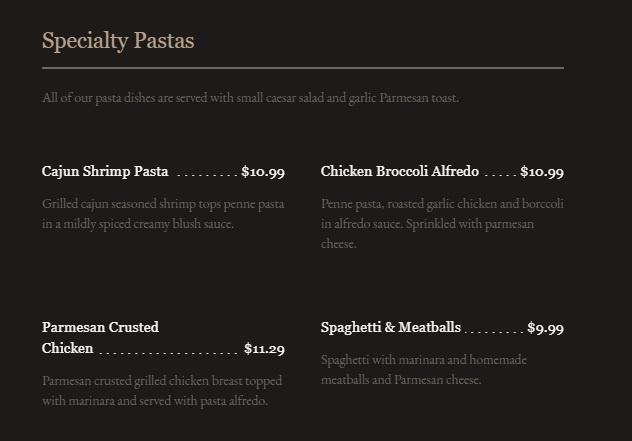Click the Parmesan Crusted Chicken description text

[x=162, y=391]
